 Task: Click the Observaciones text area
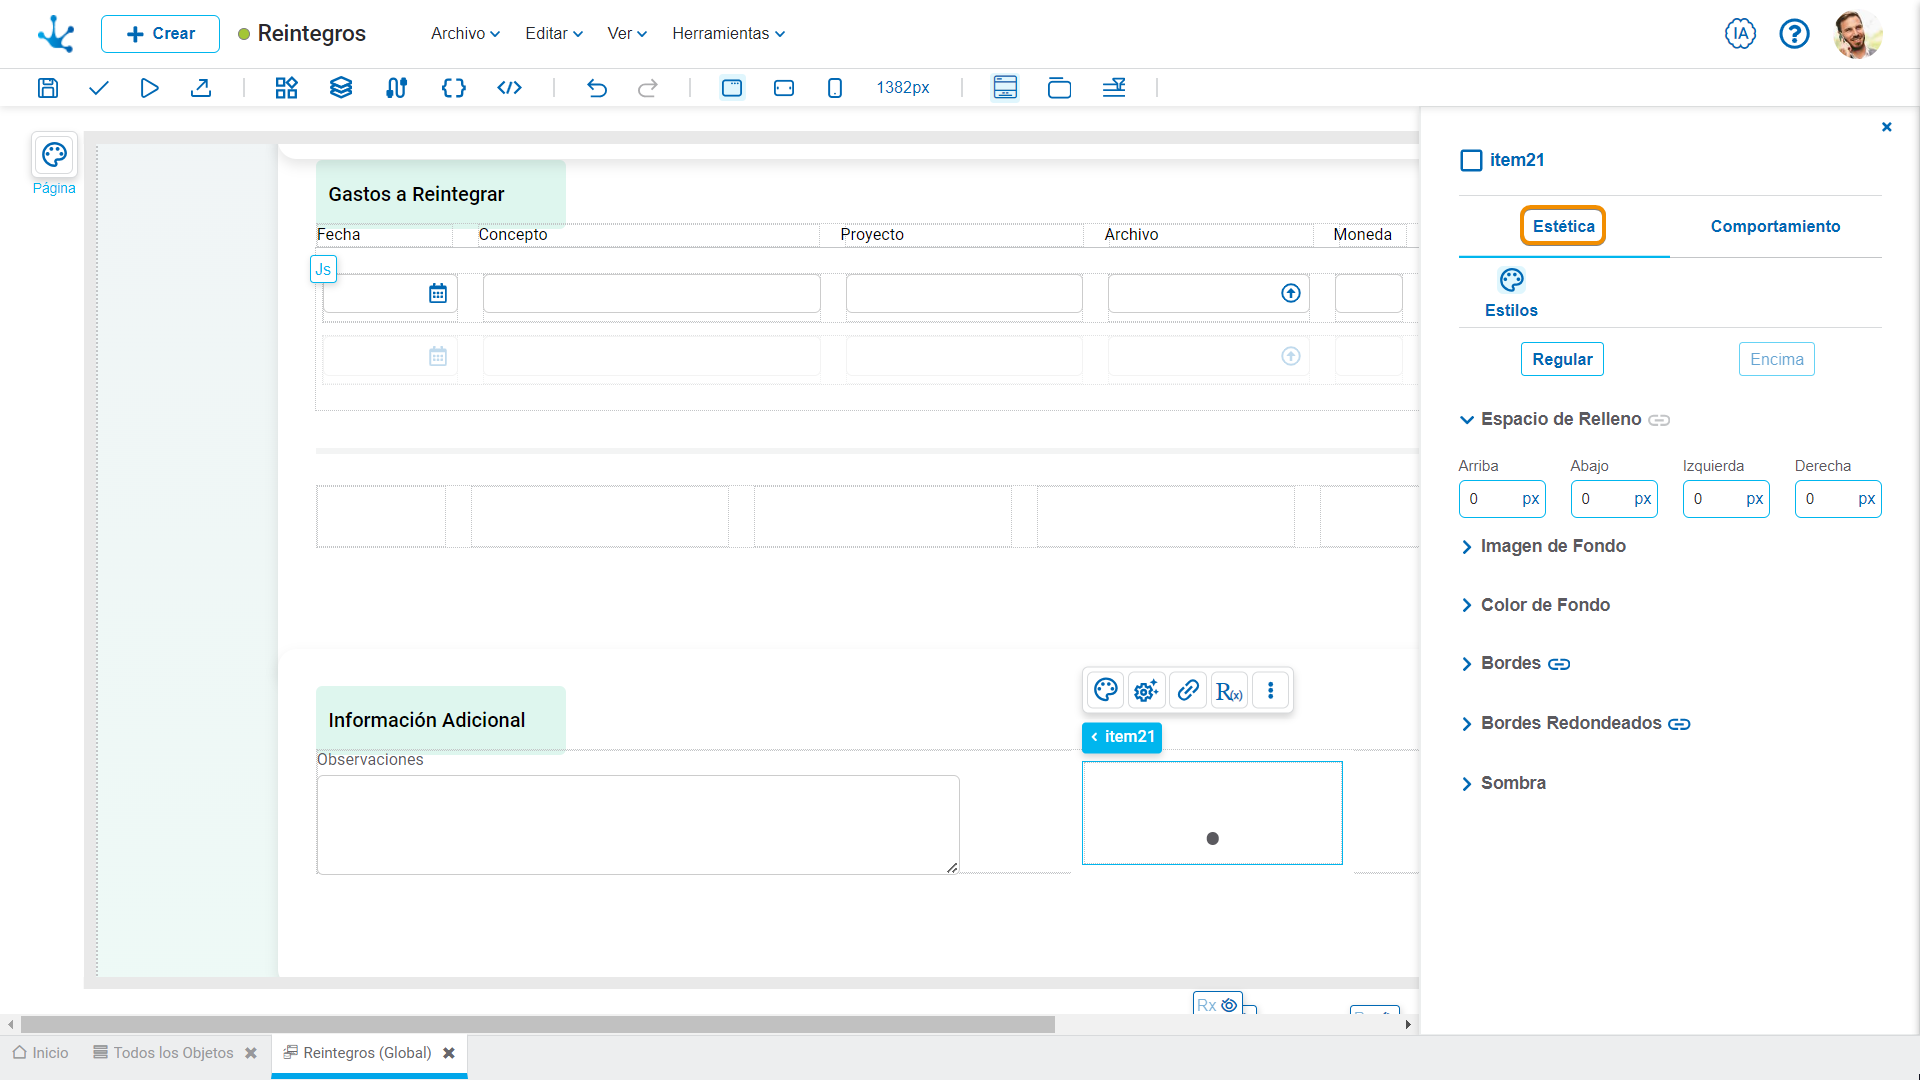point(638,825)
